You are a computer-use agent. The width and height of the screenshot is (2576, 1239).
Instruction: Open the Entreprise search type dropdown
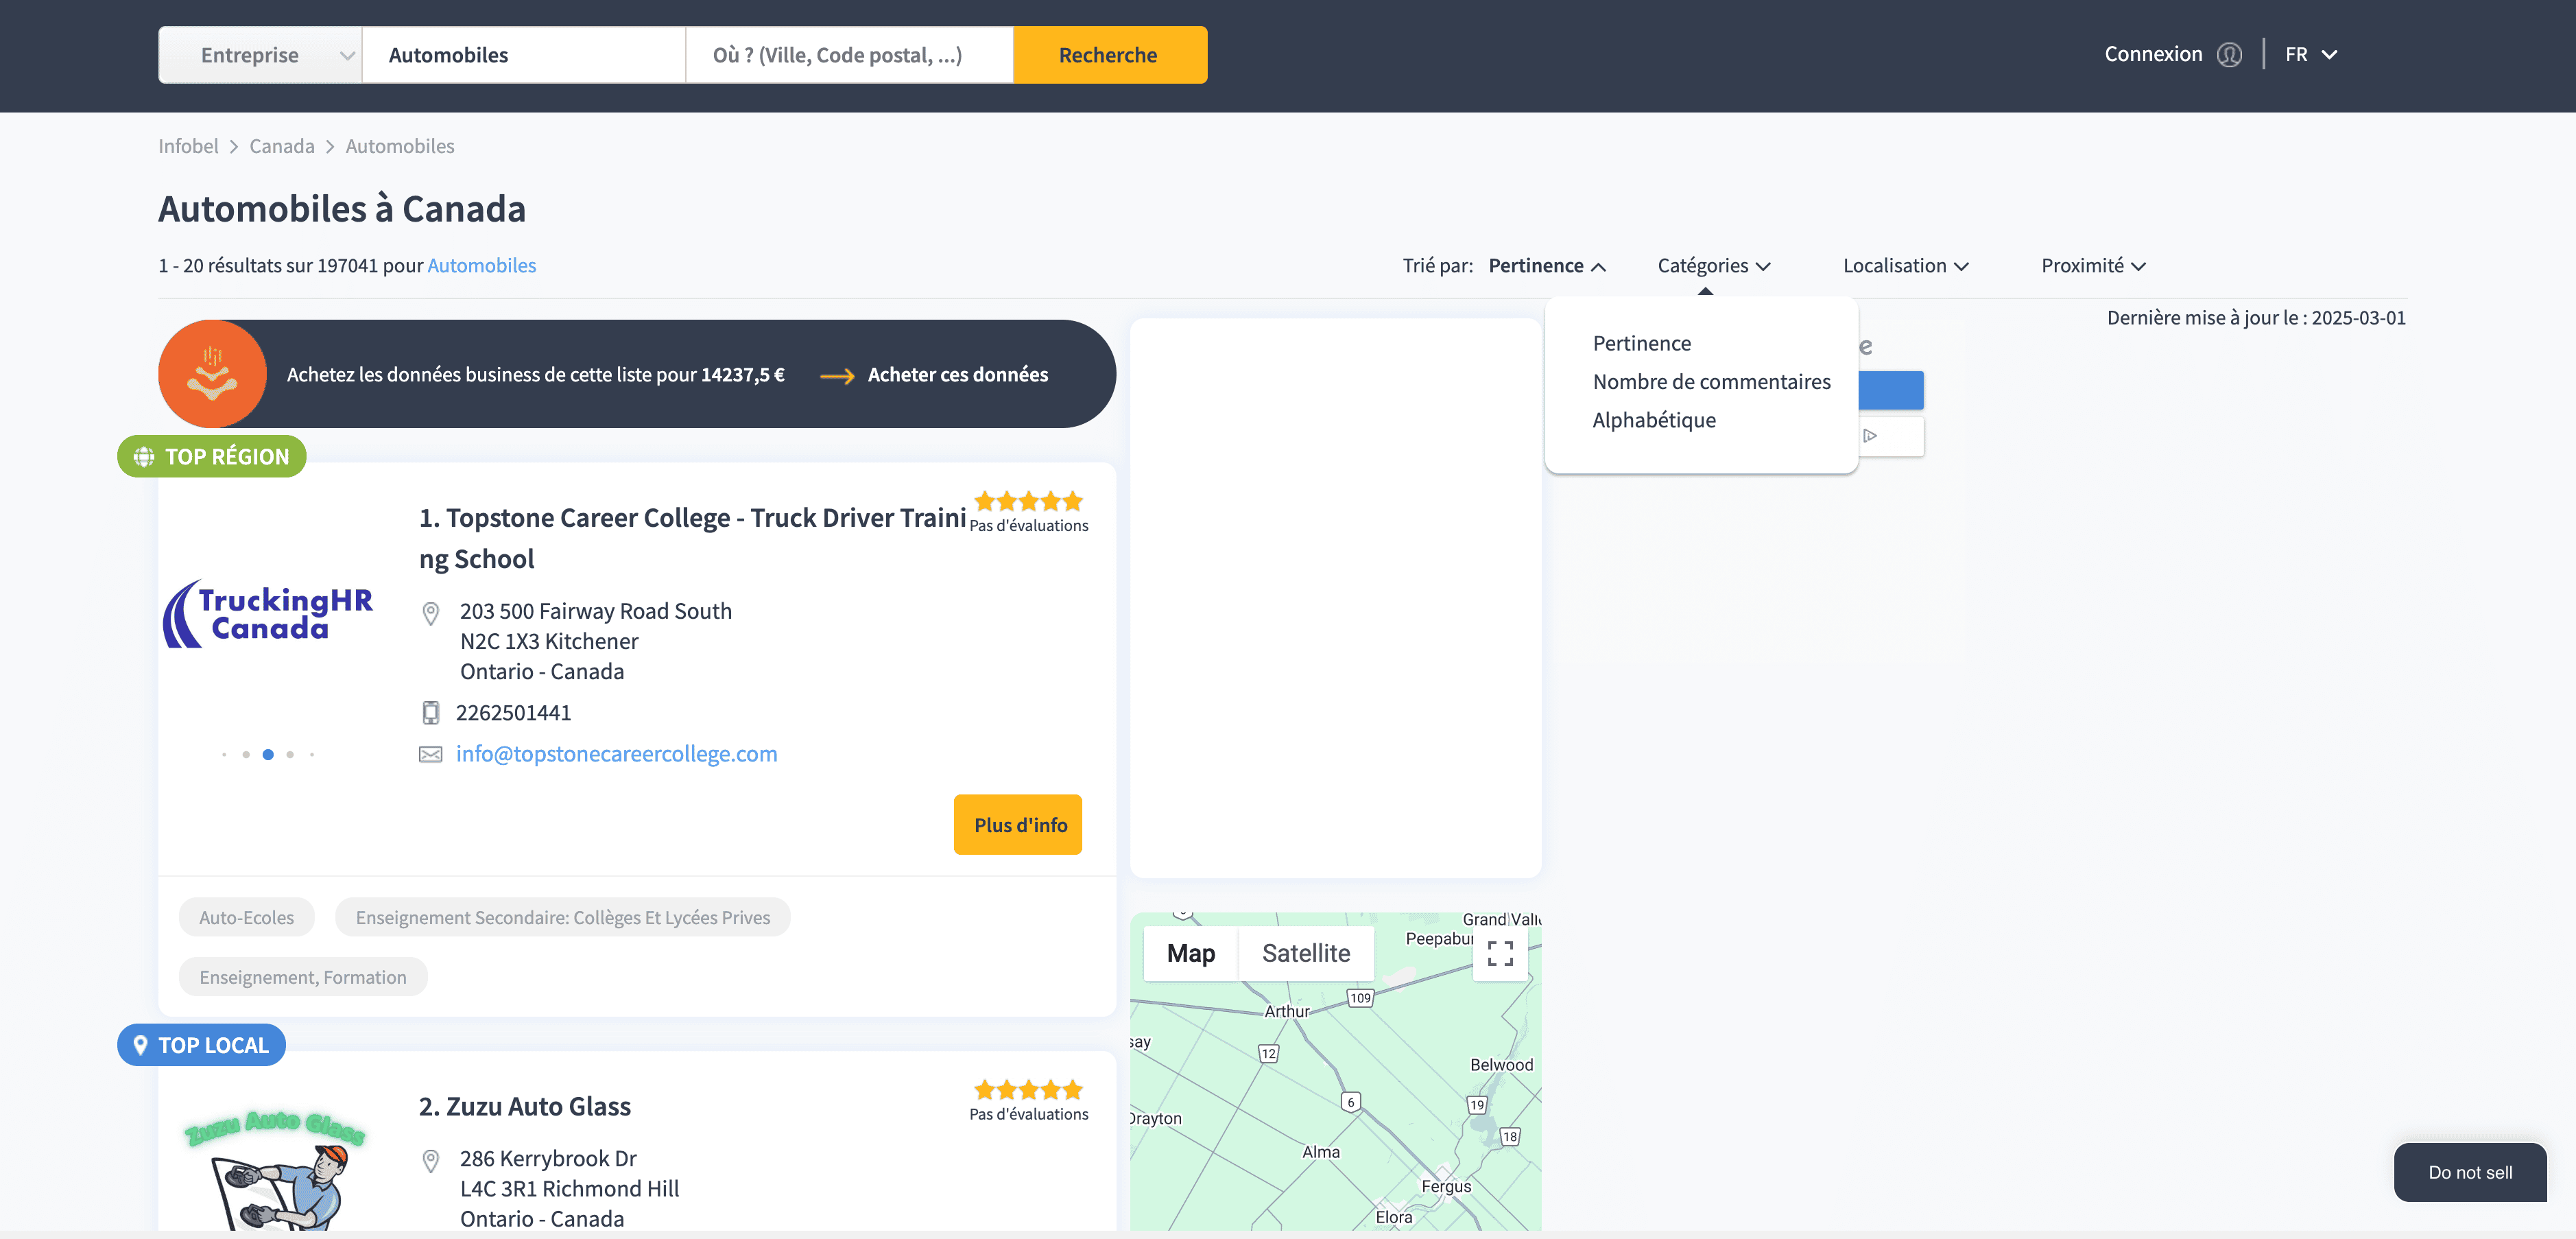click(x=260, y=55)
